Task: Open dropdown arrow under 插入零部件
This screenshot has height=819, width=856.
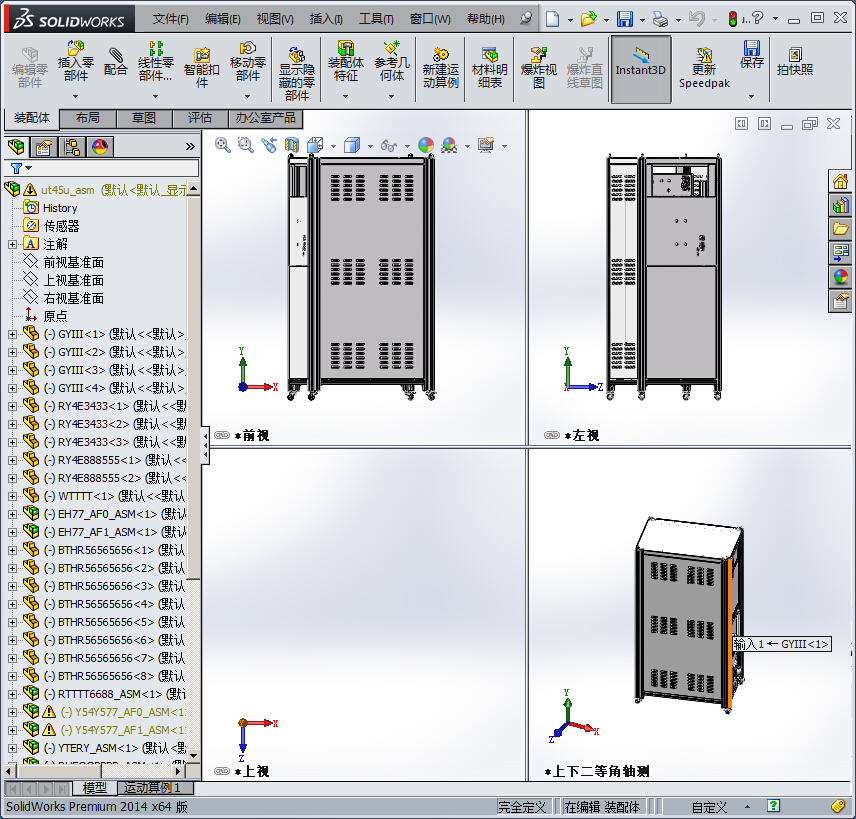Action: coord(75,97)
